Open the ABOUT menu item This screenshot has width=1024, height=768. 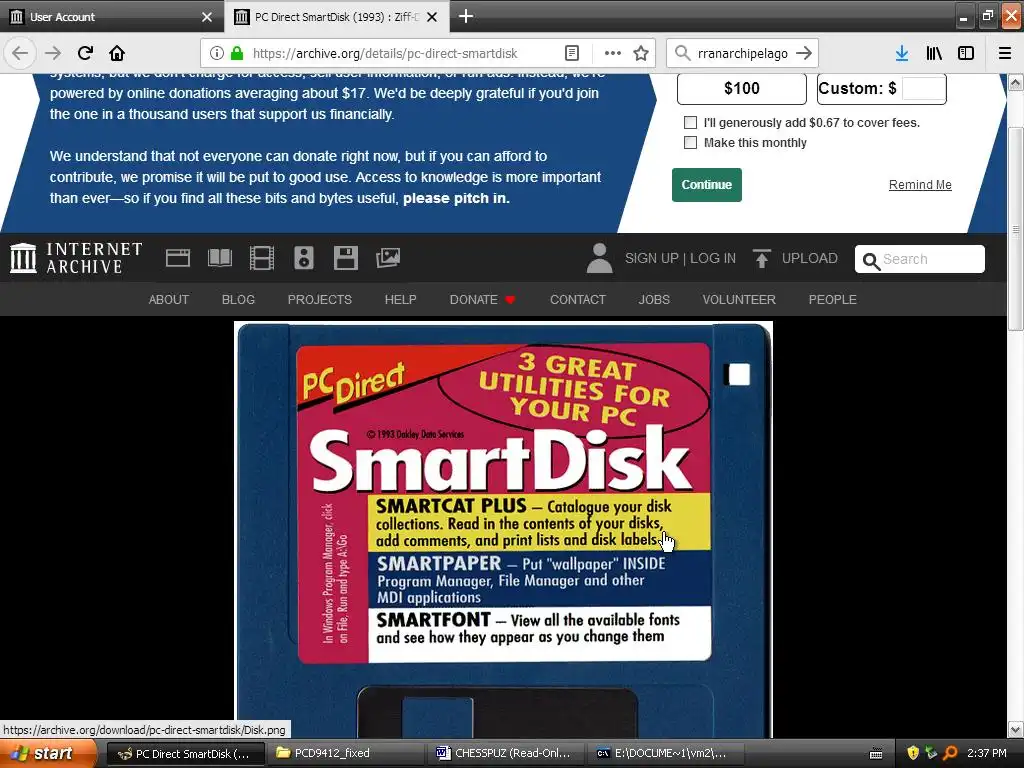(168, 300)
